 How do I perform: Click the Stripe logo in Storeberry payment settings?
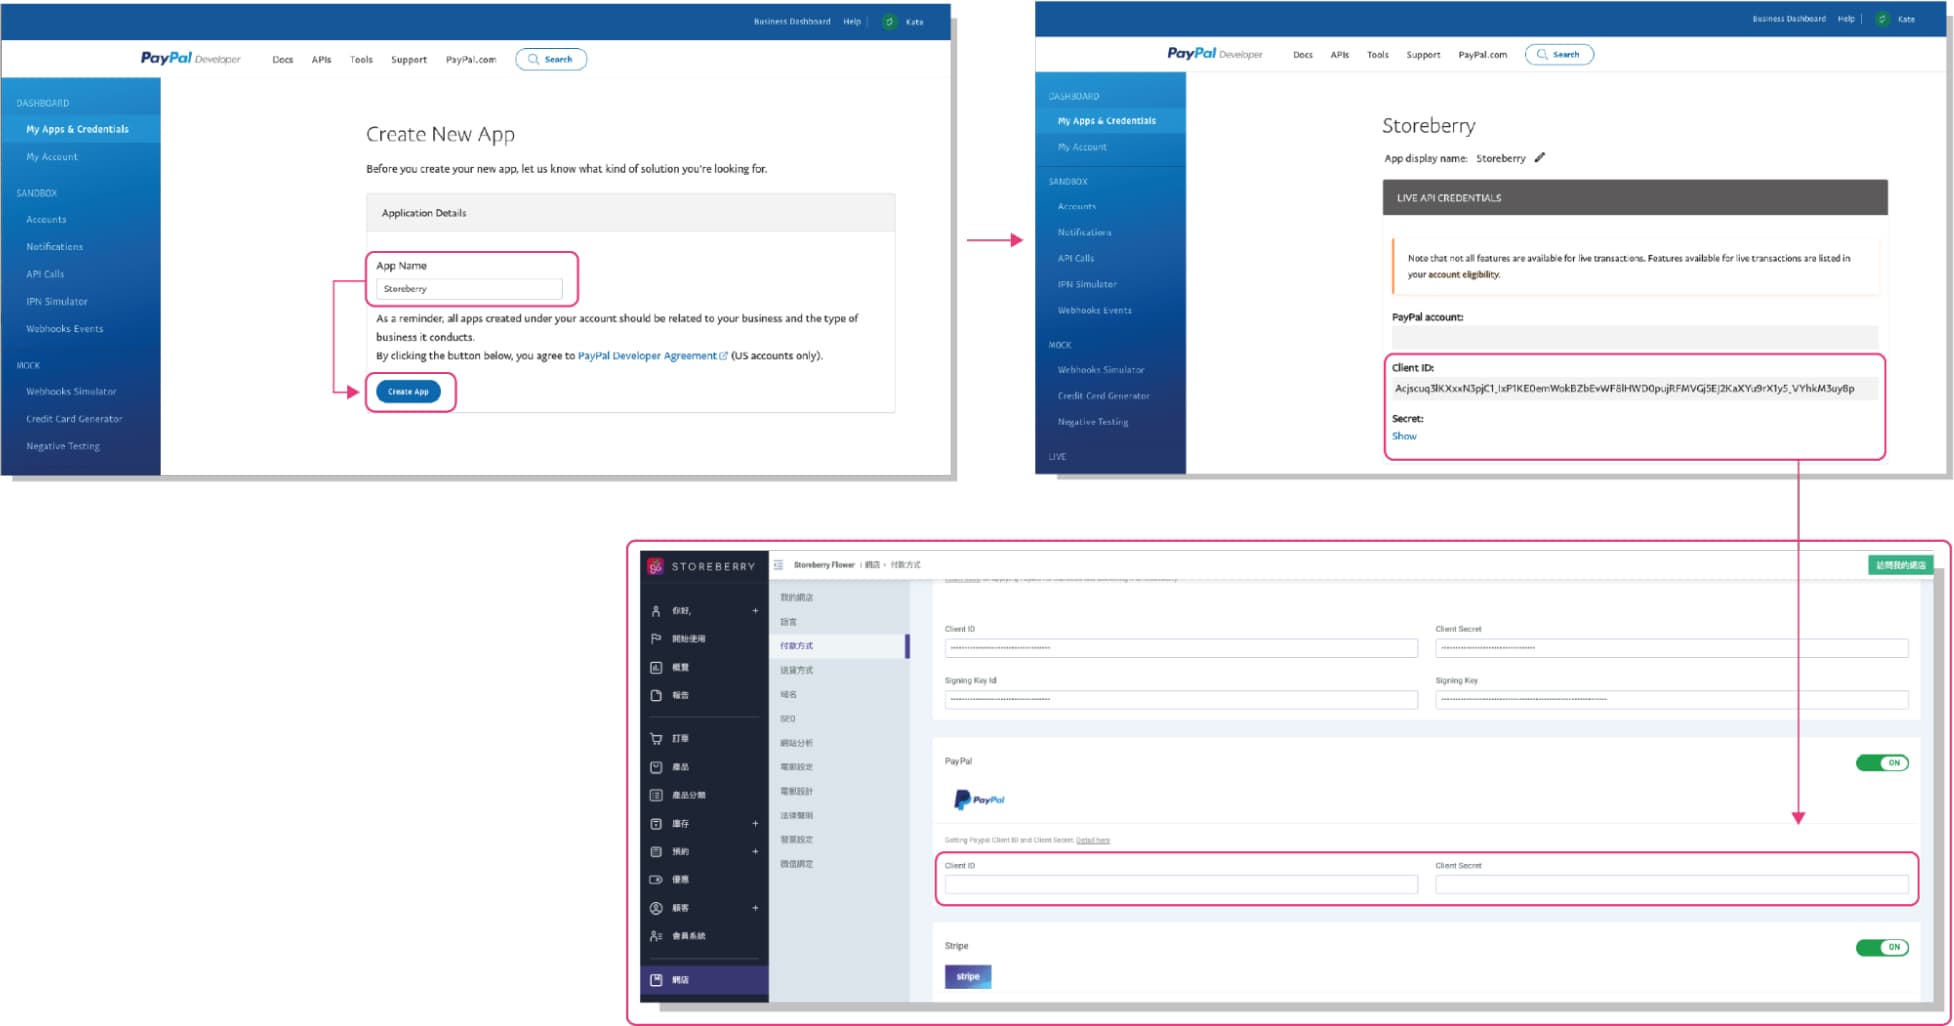pyautogui.click(x=968, y=976)
